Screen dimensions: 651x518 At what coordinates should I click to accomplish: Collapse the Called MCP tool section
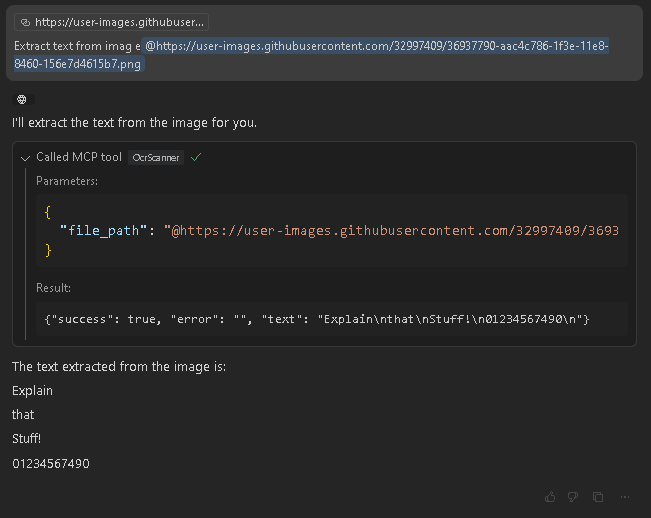[x=25, y=158]
